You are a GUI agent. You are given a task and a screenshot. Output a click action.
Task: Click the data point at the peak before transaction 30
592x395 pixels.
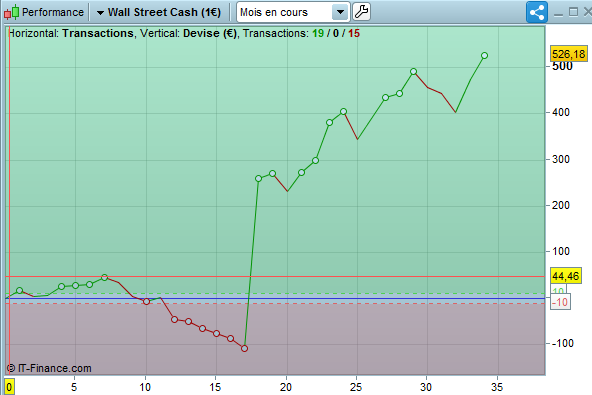[x=413, y=71]
